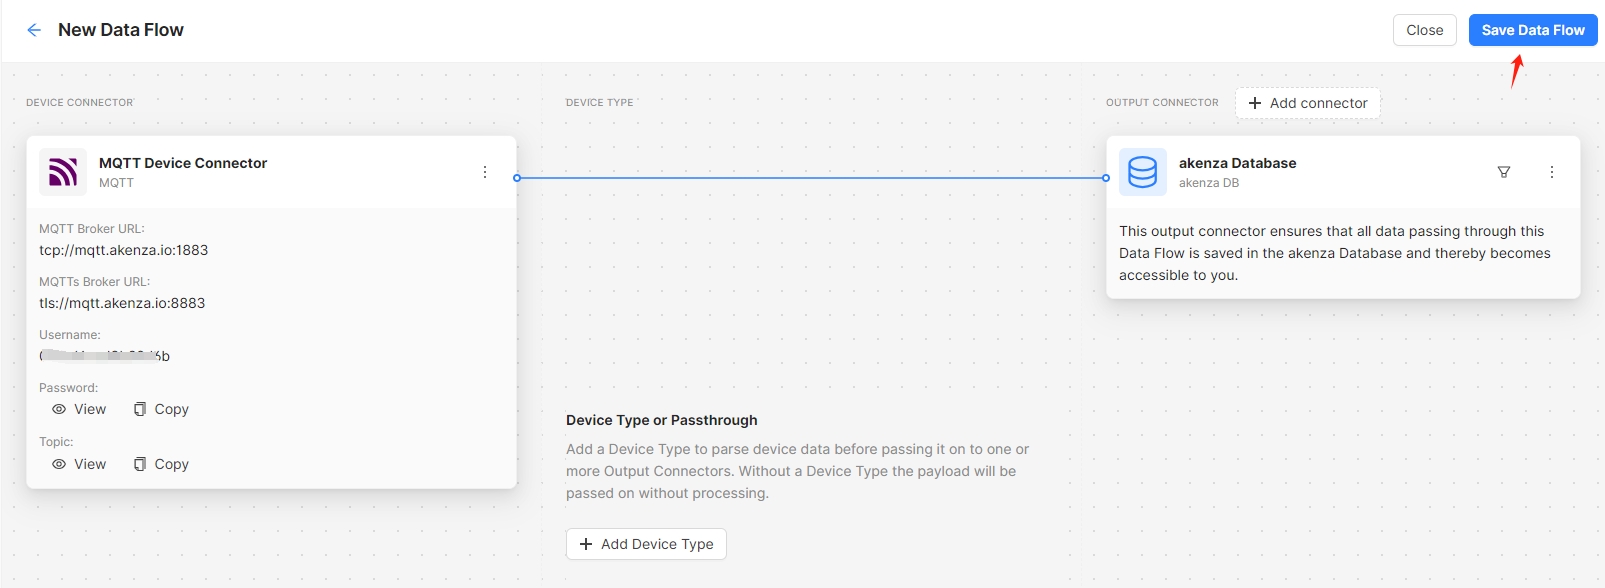Reveal the topic with View
Screen dimensions: 1605x588
(x=79, y=464)
